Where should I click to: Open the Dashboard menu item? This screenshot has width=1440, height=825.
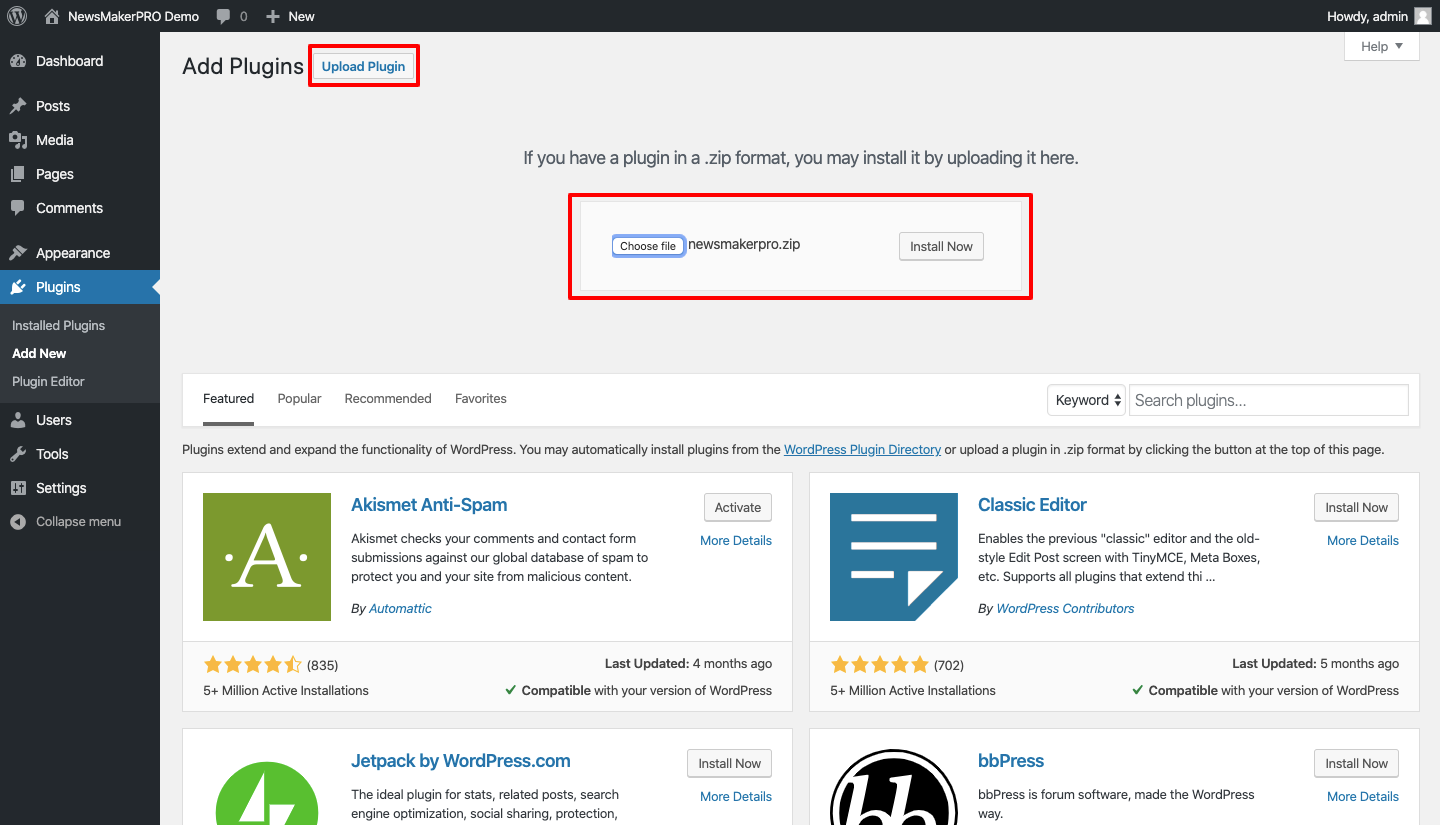pyautogui.click(x=80, y=61)
